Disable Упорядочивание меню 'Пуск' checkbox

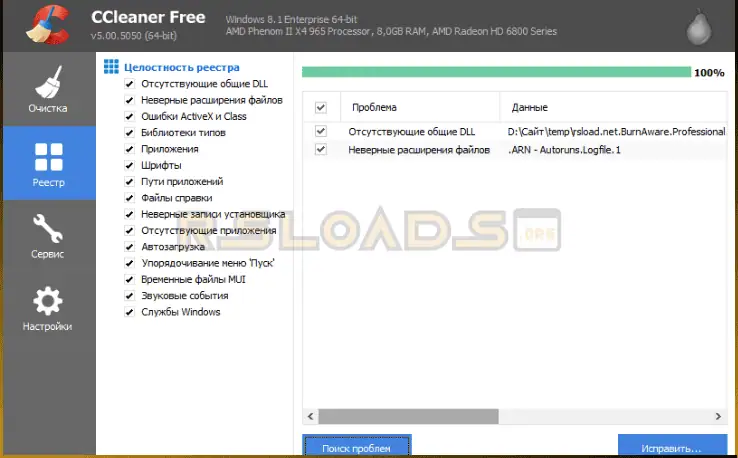pyautogui.click(x=129, y=263)
